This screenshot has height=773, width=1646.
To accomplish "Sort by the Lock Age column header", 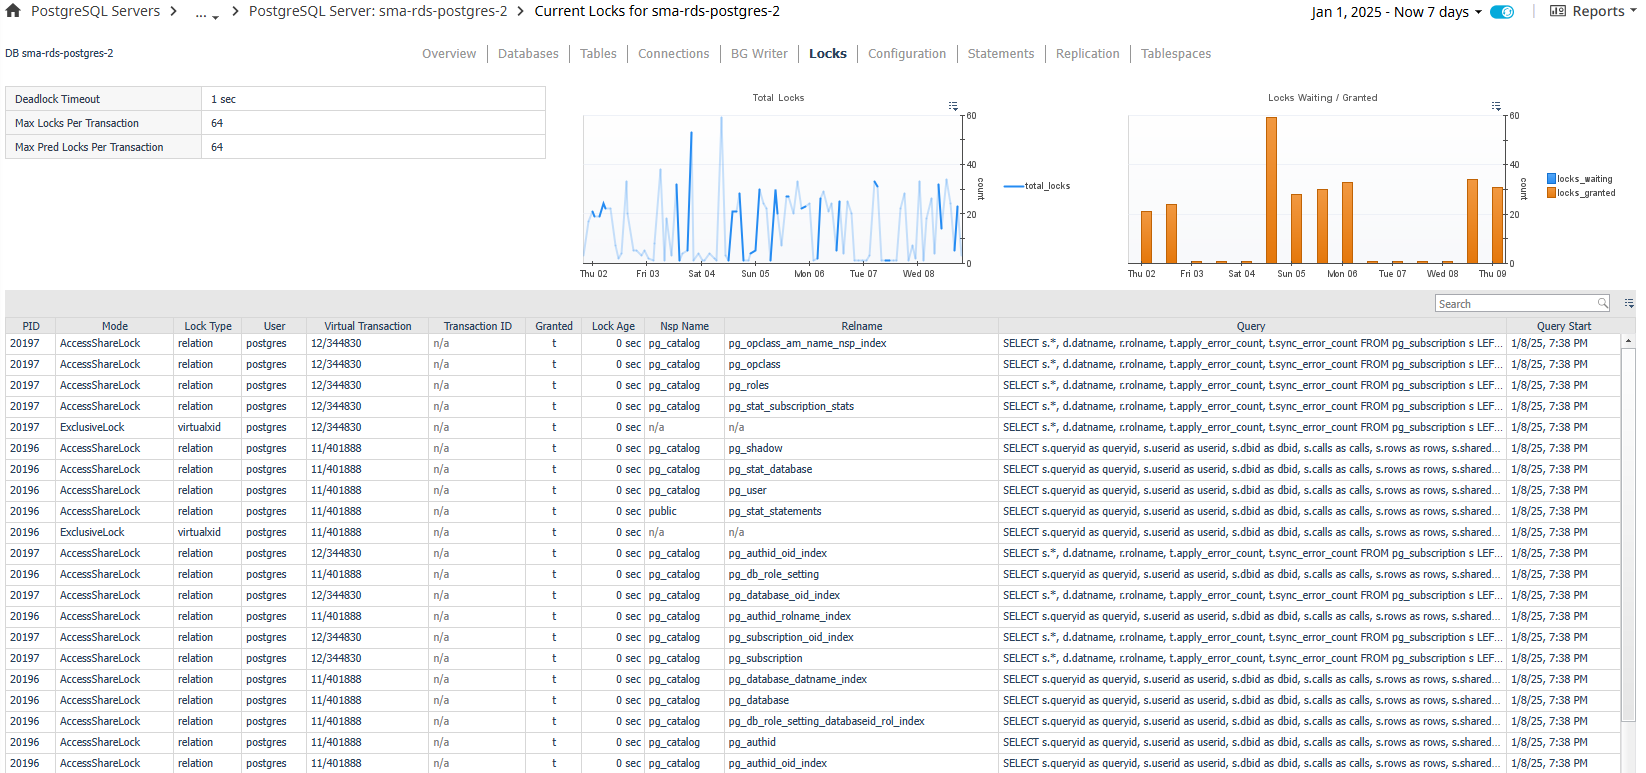I will pyautogui.click(x=613, y=326).
